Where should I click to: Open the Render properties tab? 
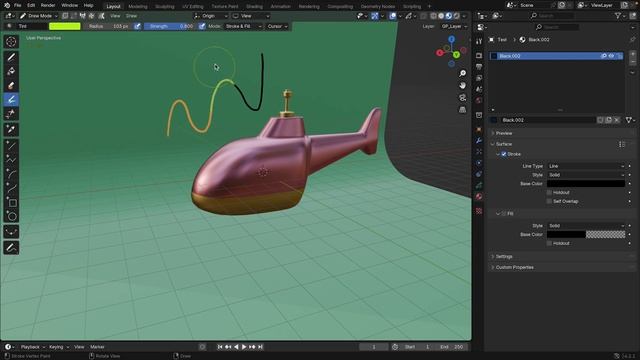point(479,56)
